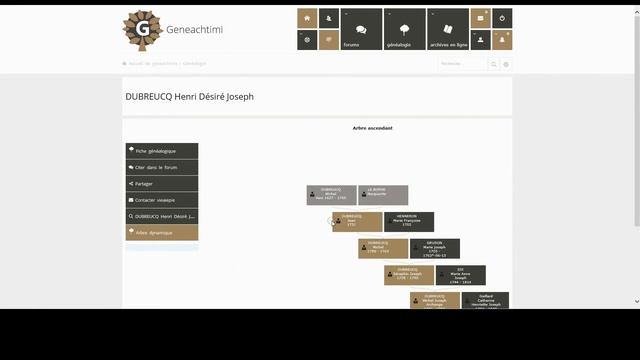
Task: Click the page vertical scrollbar thumb
Action: pos(637,120)
